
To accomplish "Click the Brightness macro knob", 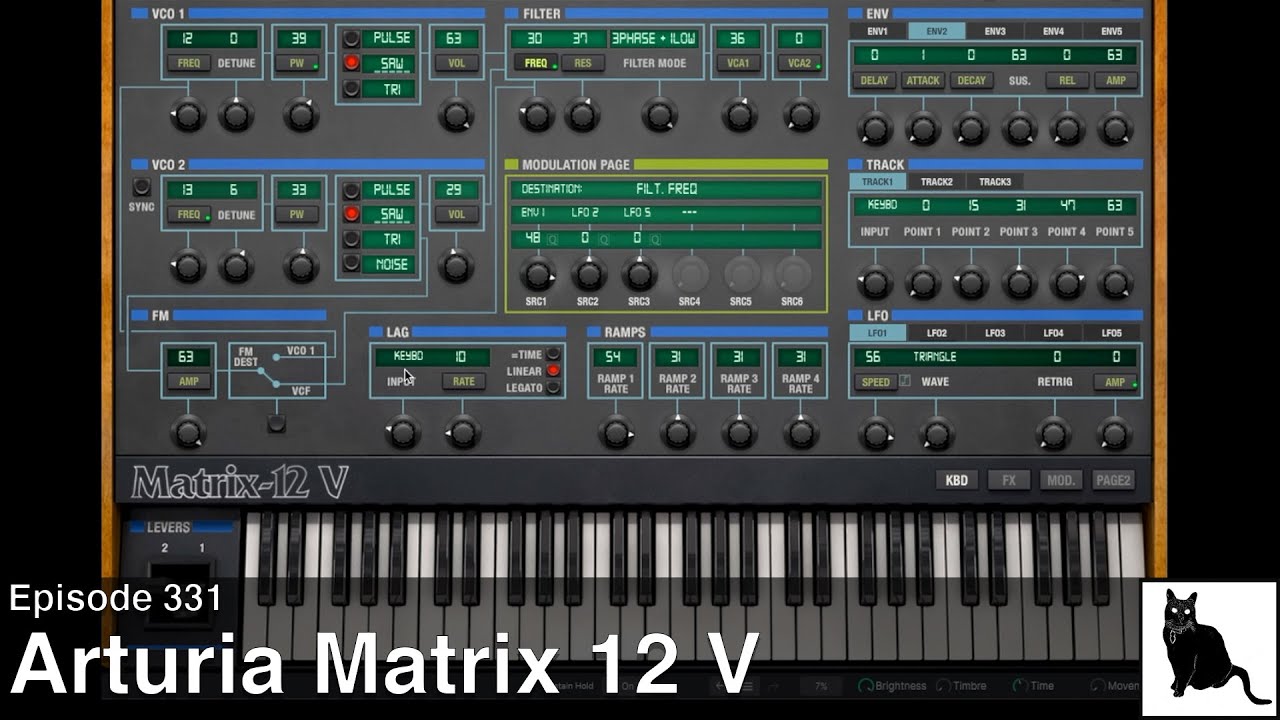I will pyautogui.click(x=866, y=686).
